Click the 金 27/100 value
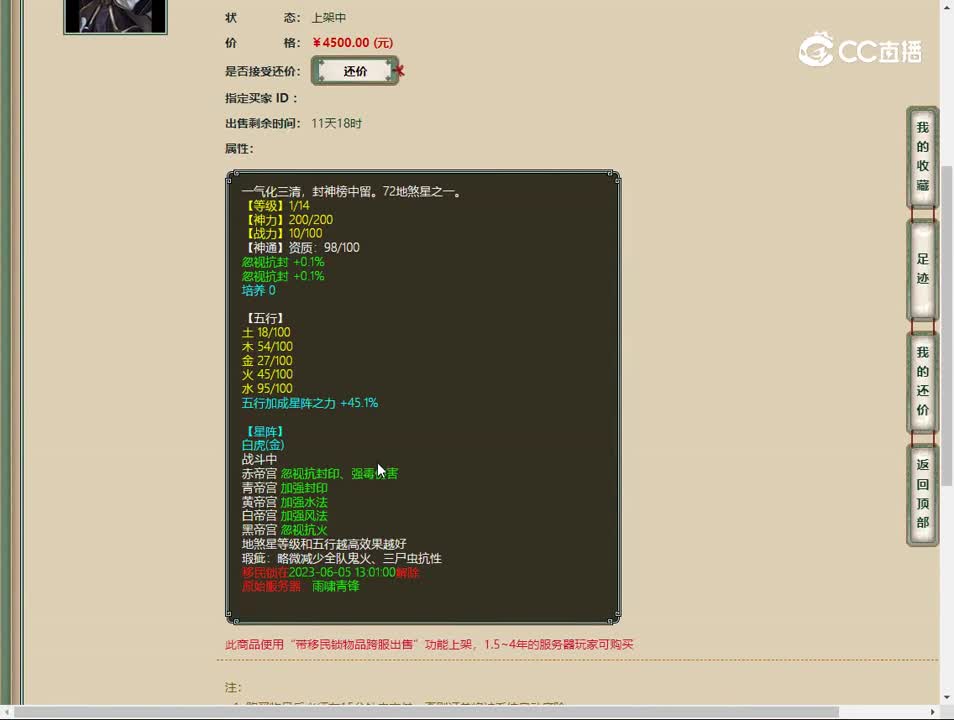Viewport: 954px width, 720px height. (267, 360)
